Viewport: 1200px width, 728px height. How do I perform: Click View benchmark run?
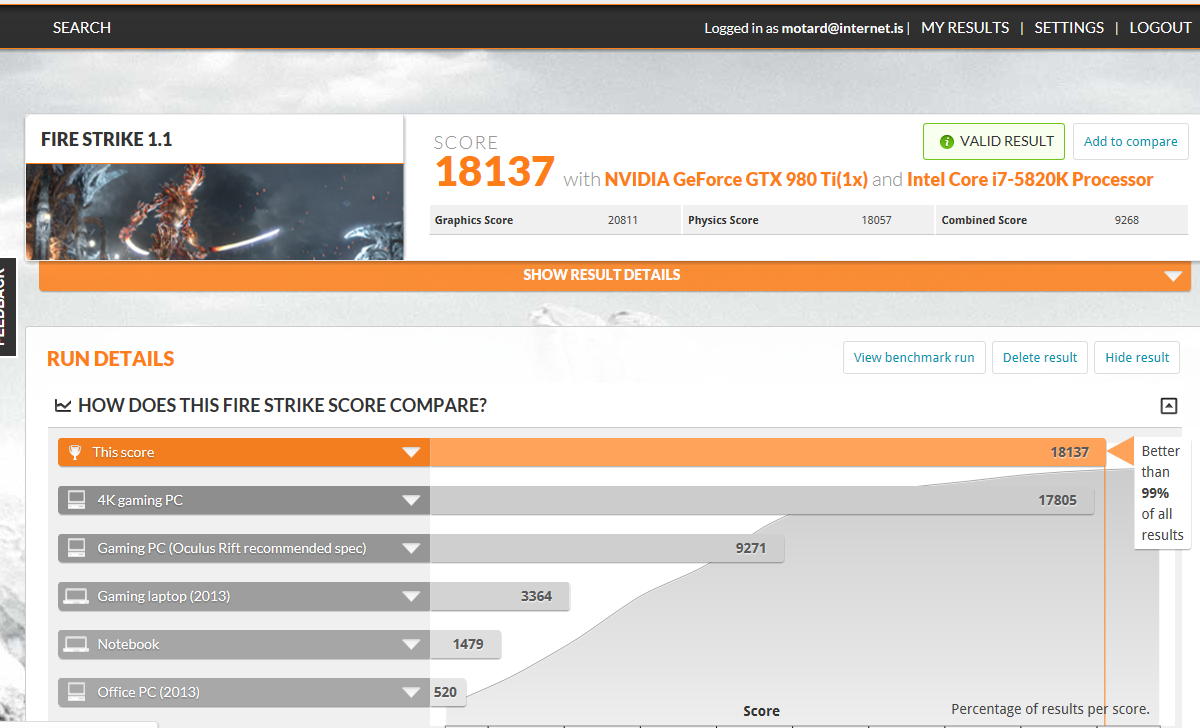913,357
